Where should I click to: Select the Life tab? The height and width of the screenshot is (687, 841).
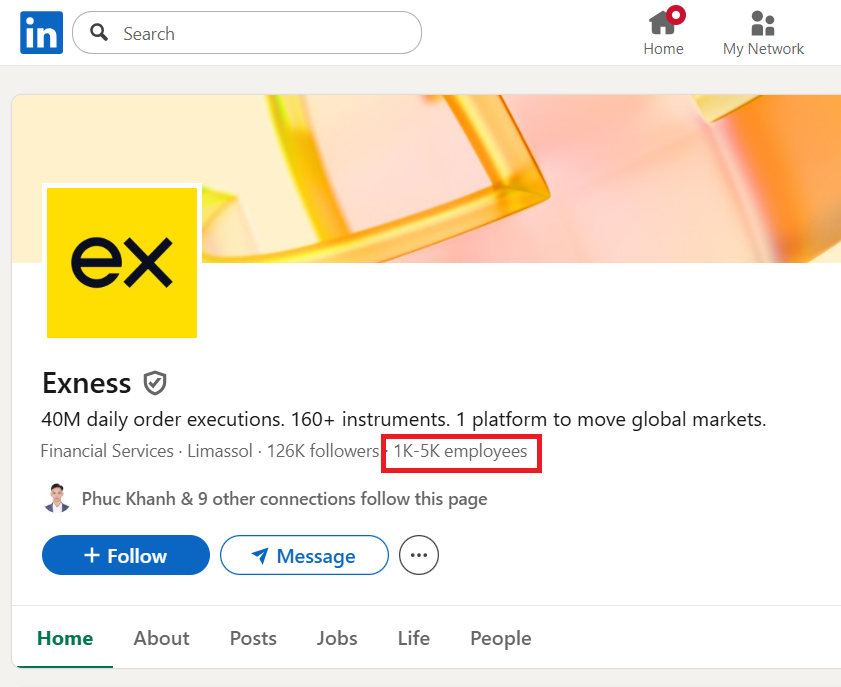pyautogui.click(x=413, y=638)
